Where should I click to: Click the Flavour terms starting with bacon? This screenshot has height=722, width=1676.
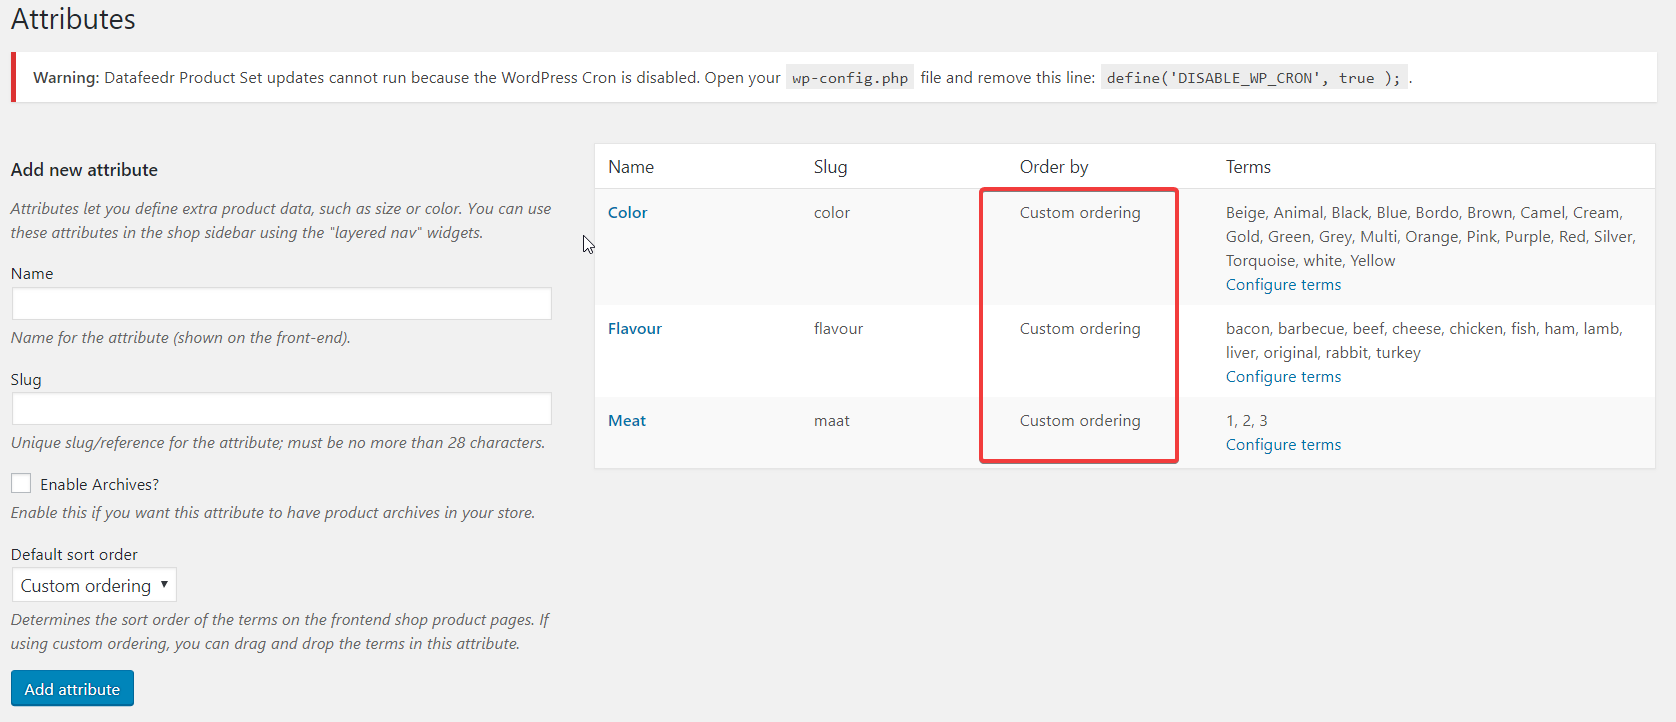[x=1424, y=341]
